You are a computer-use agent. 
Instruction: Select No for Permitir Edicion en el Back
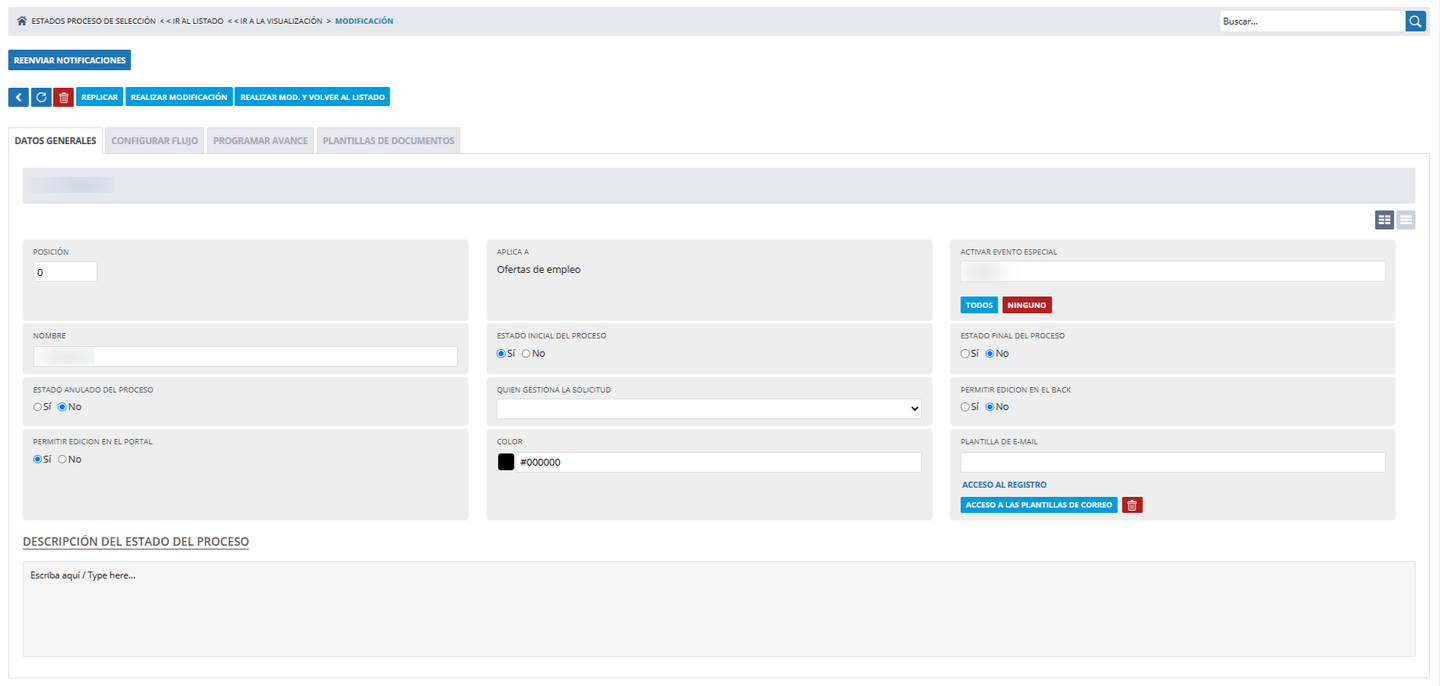click(x=990, y=407)
